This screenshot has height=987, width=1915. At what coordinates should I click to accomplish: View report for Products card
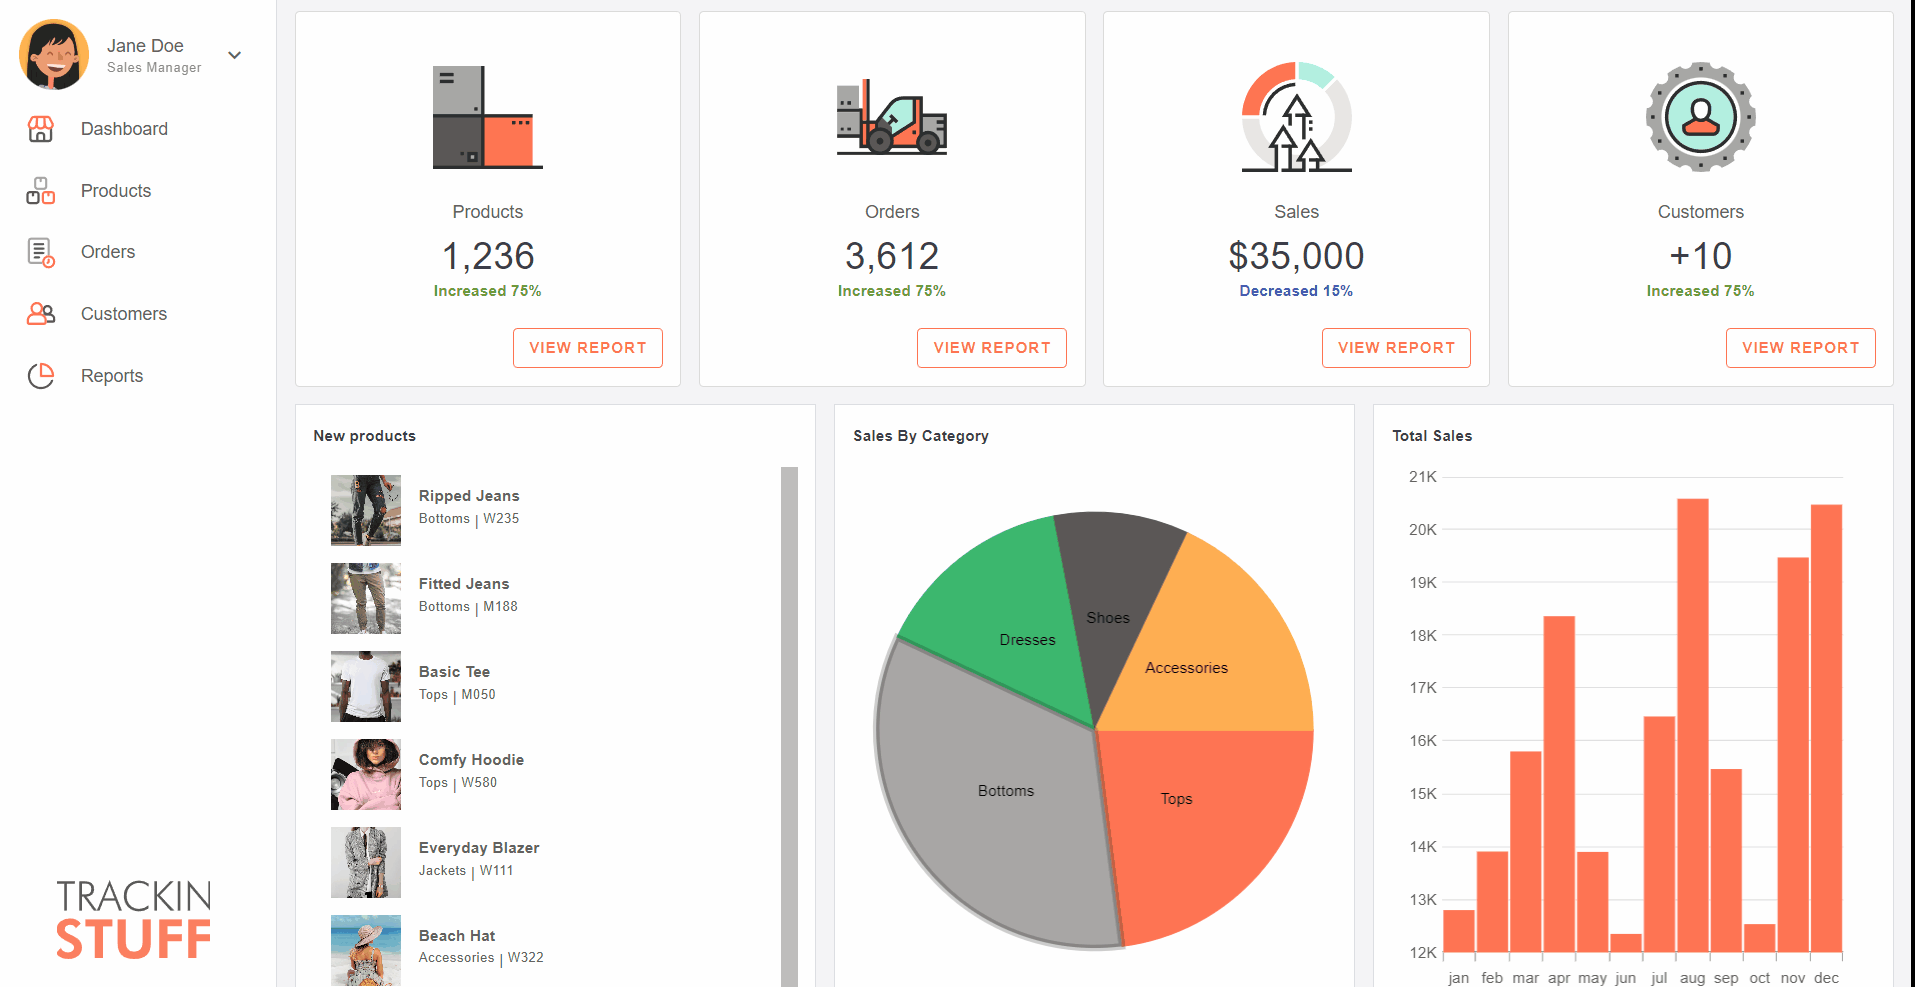point(588,348)
